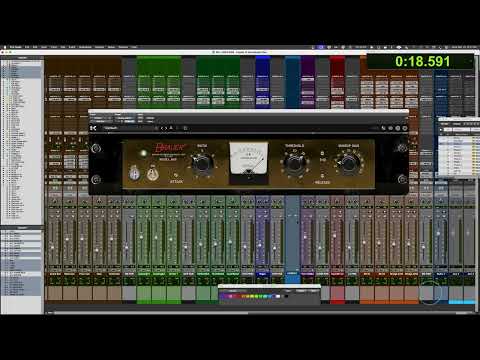
Task: Click the green main counter display
Action: (421, 61)
